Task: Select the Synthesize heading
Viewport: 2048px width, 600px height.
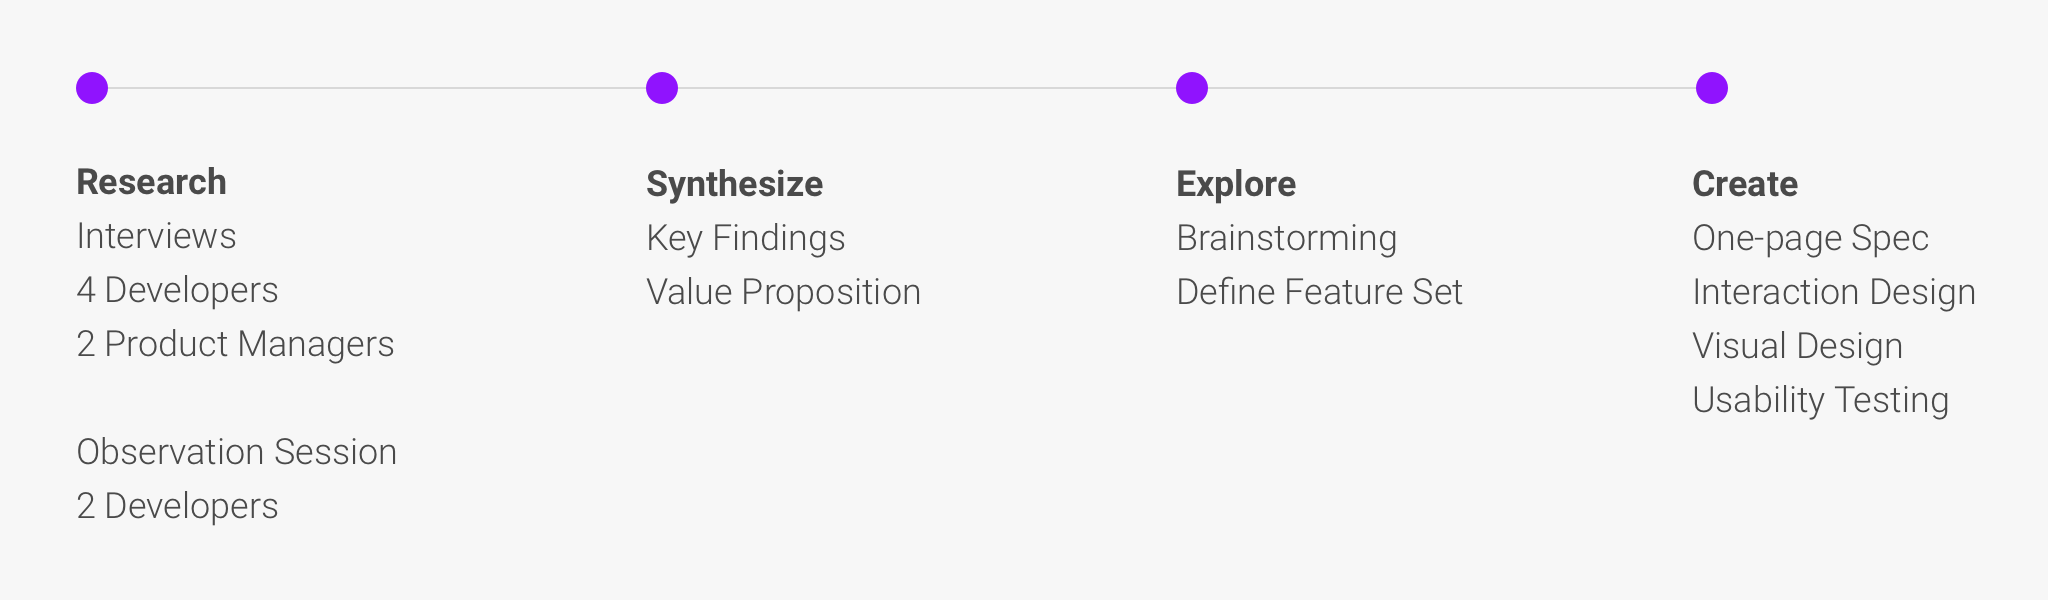Action: pyautogui.click(x=735, y=184)
